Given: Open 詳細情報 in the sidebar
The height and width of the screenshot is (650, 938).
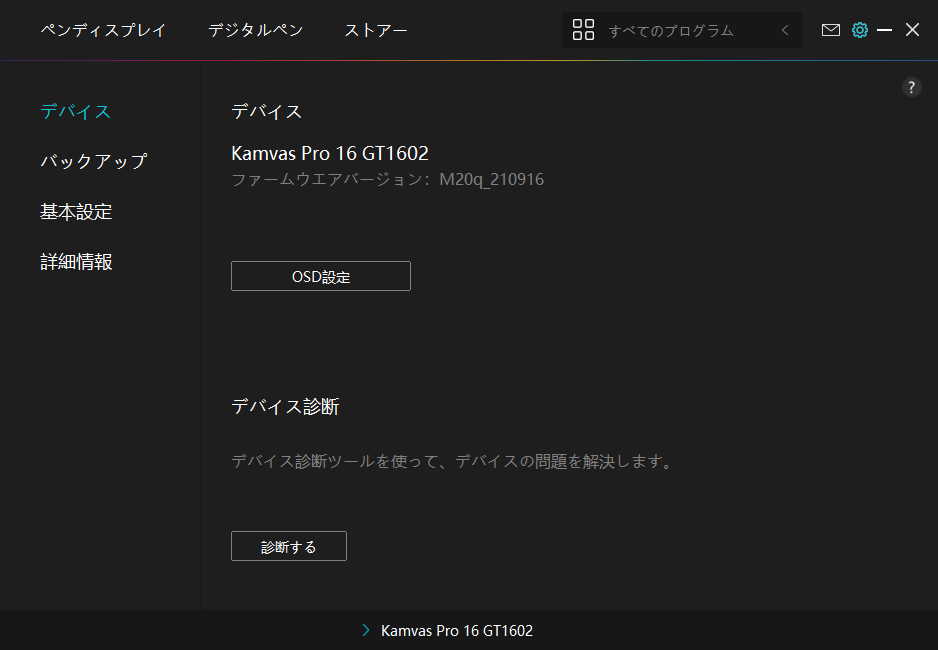Looking at the screenshot, I should pyautogui.click(x=76, y=262).
